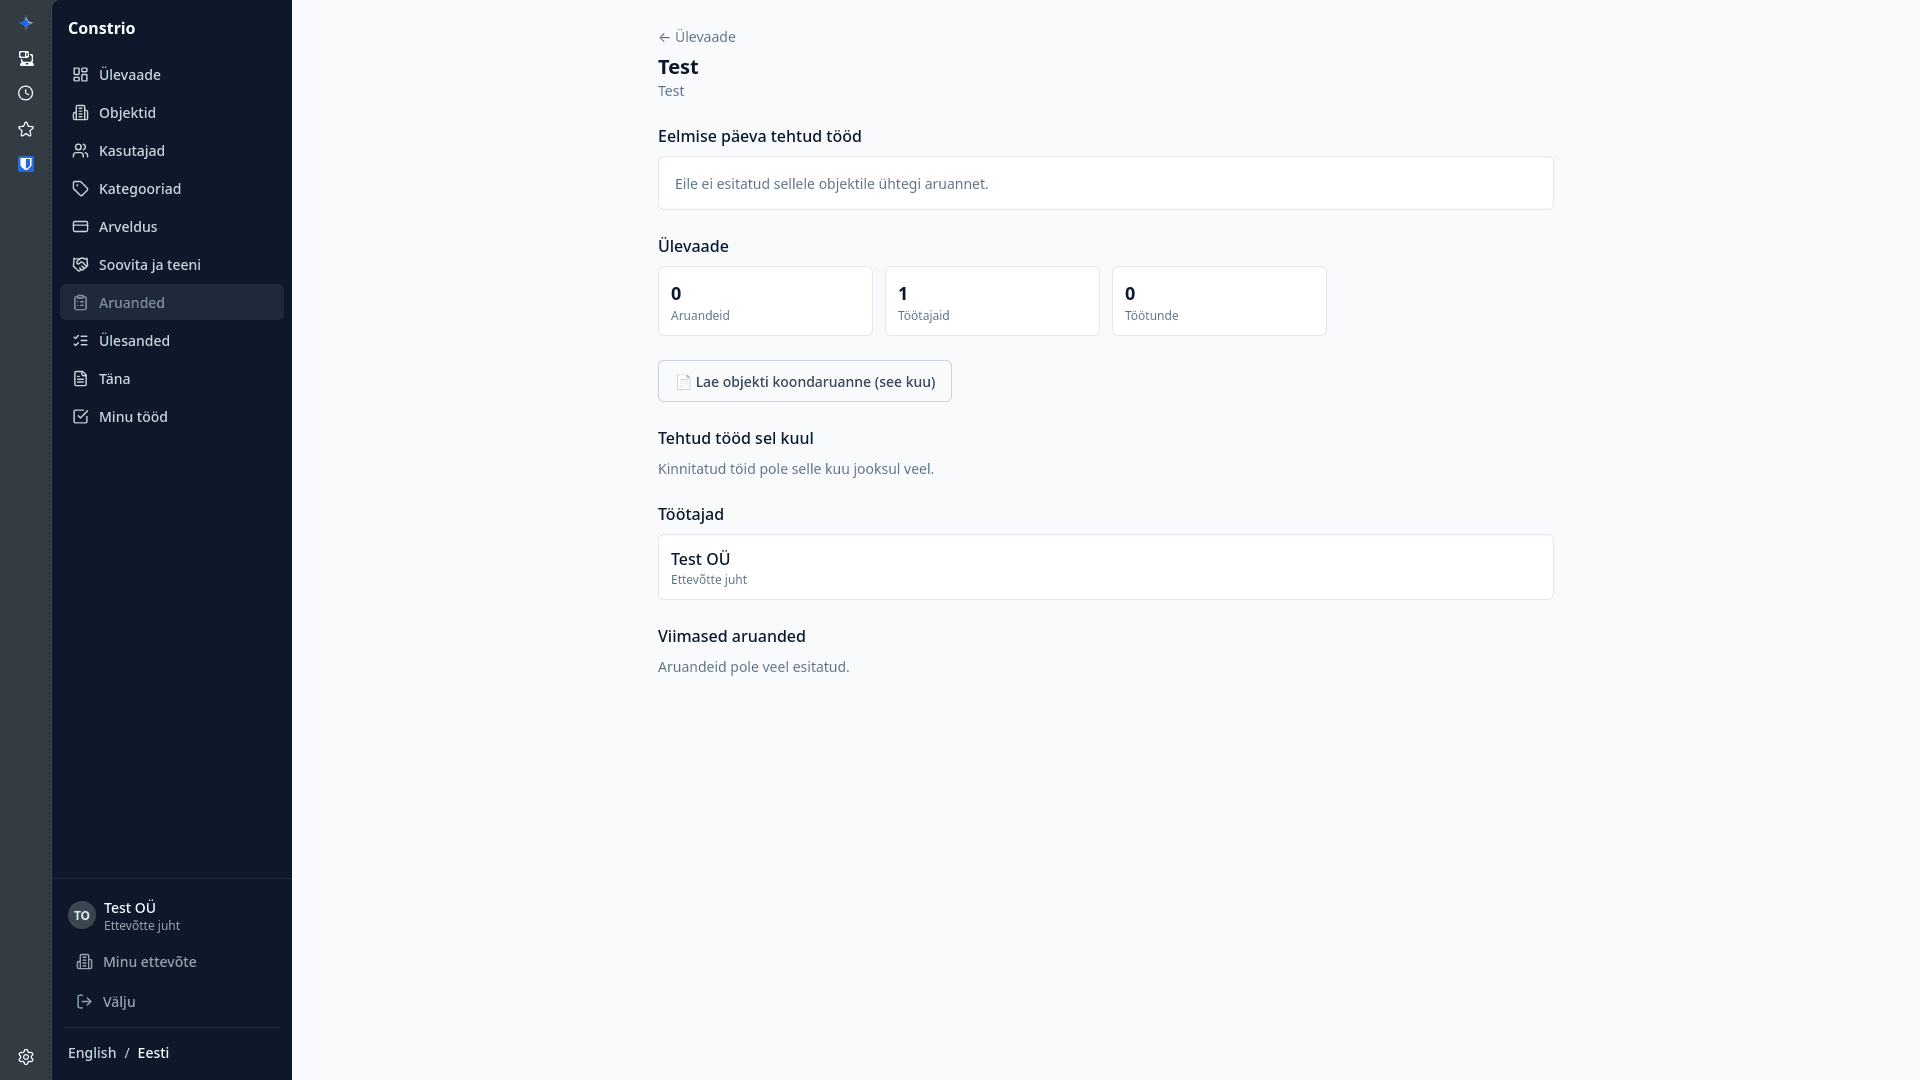Click the Ülevaade dashboard icon in the sidebar
1920x1080 pixels.
[x=81, y=75]
